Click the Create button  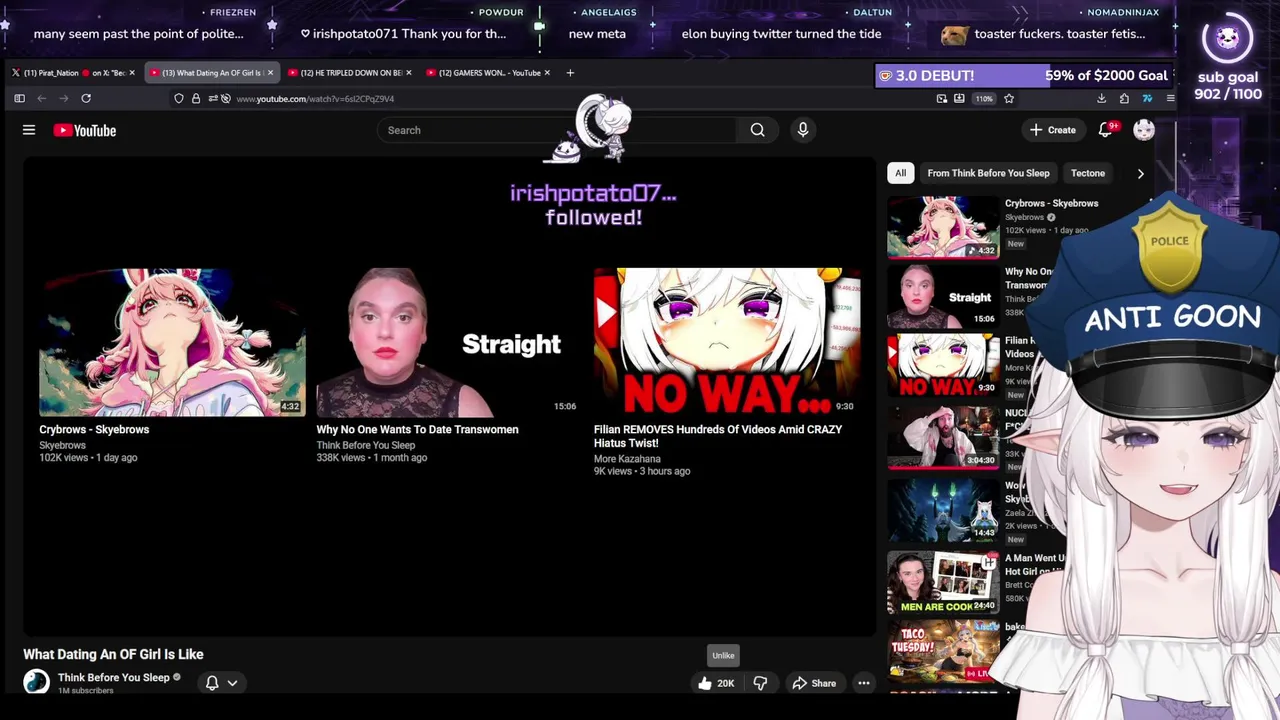[x=1053, y=130]
